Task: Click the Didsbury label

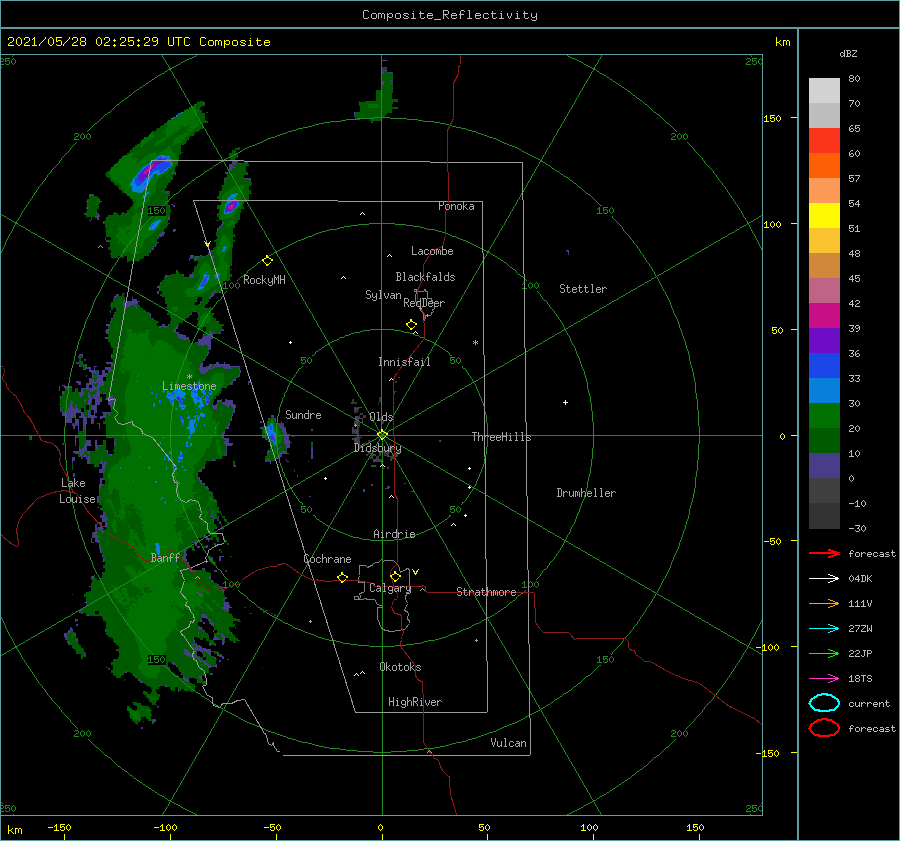Action: [x=377, y=448]
